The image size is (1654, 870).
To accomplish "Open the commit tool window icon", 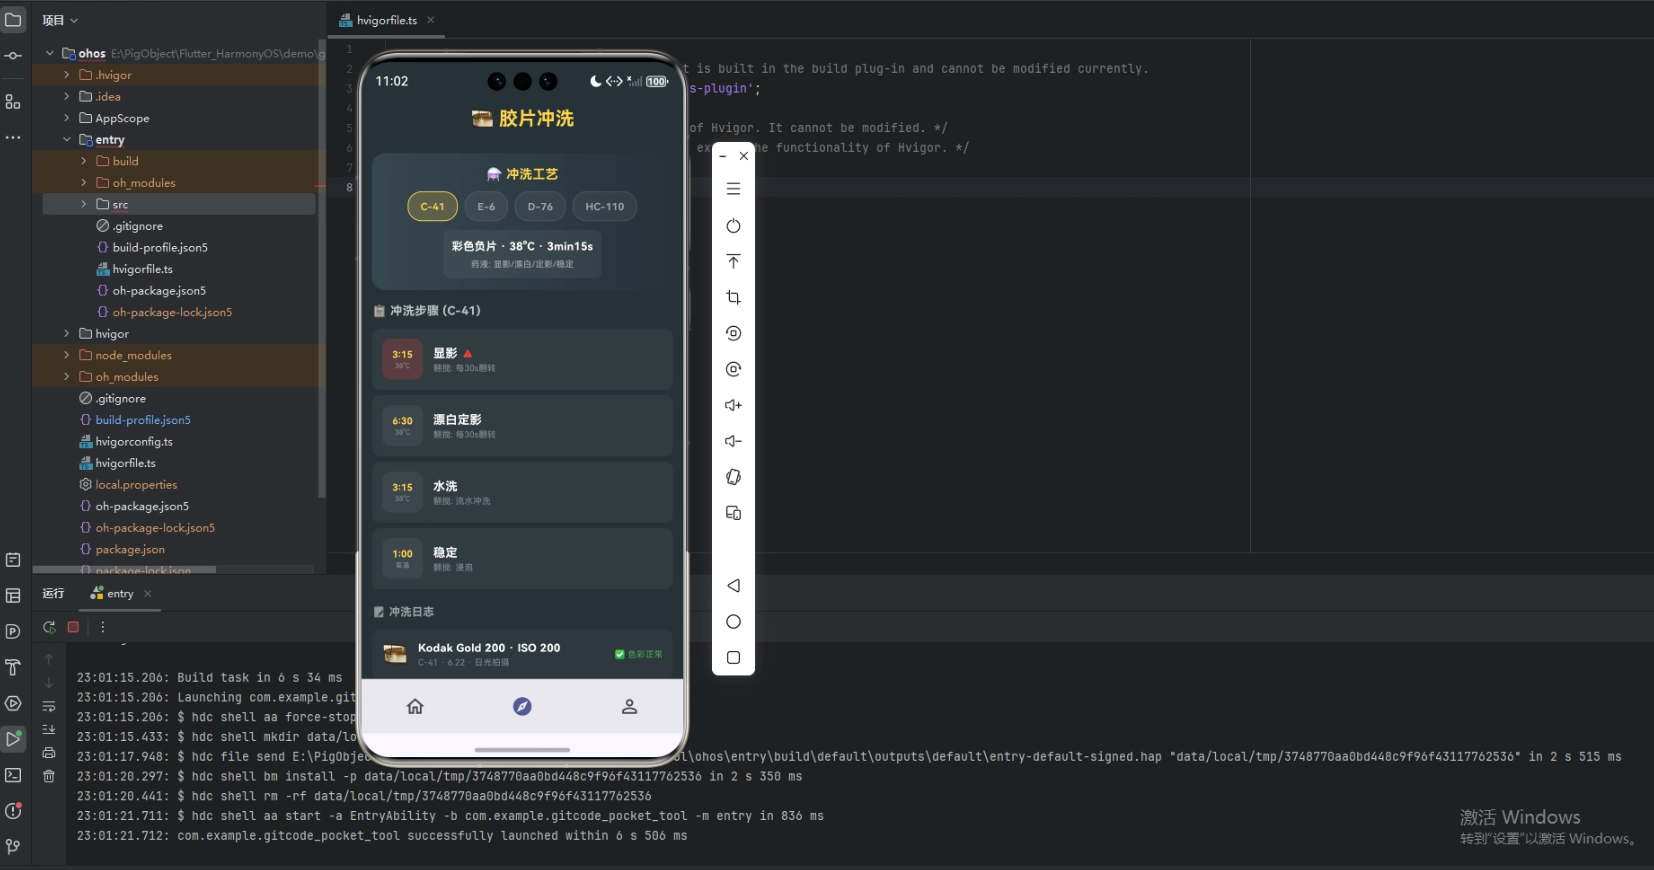I will (x=13, y=56).
